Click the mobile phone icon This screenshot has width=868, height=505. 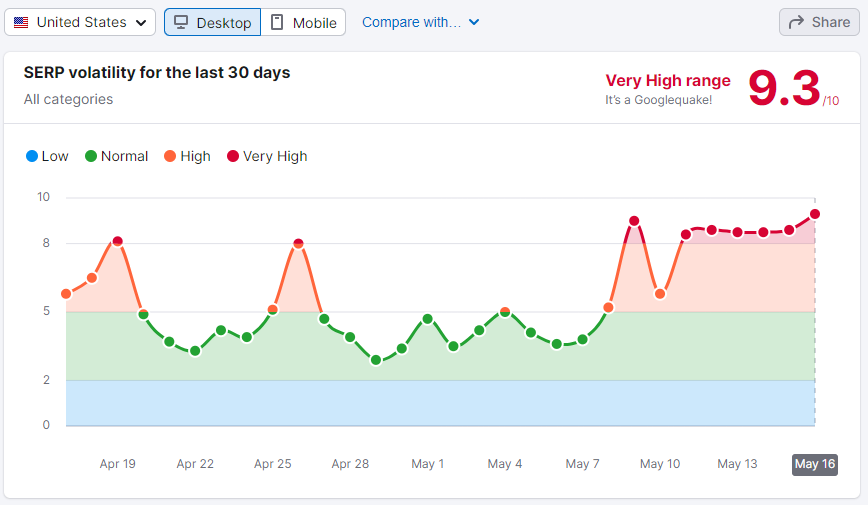point(277,22)
